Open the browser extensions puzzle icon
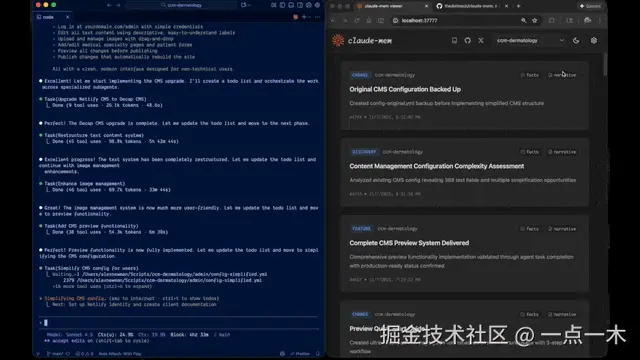The height and width of the screenshot is (360, 640). click(x=551, y=20)
